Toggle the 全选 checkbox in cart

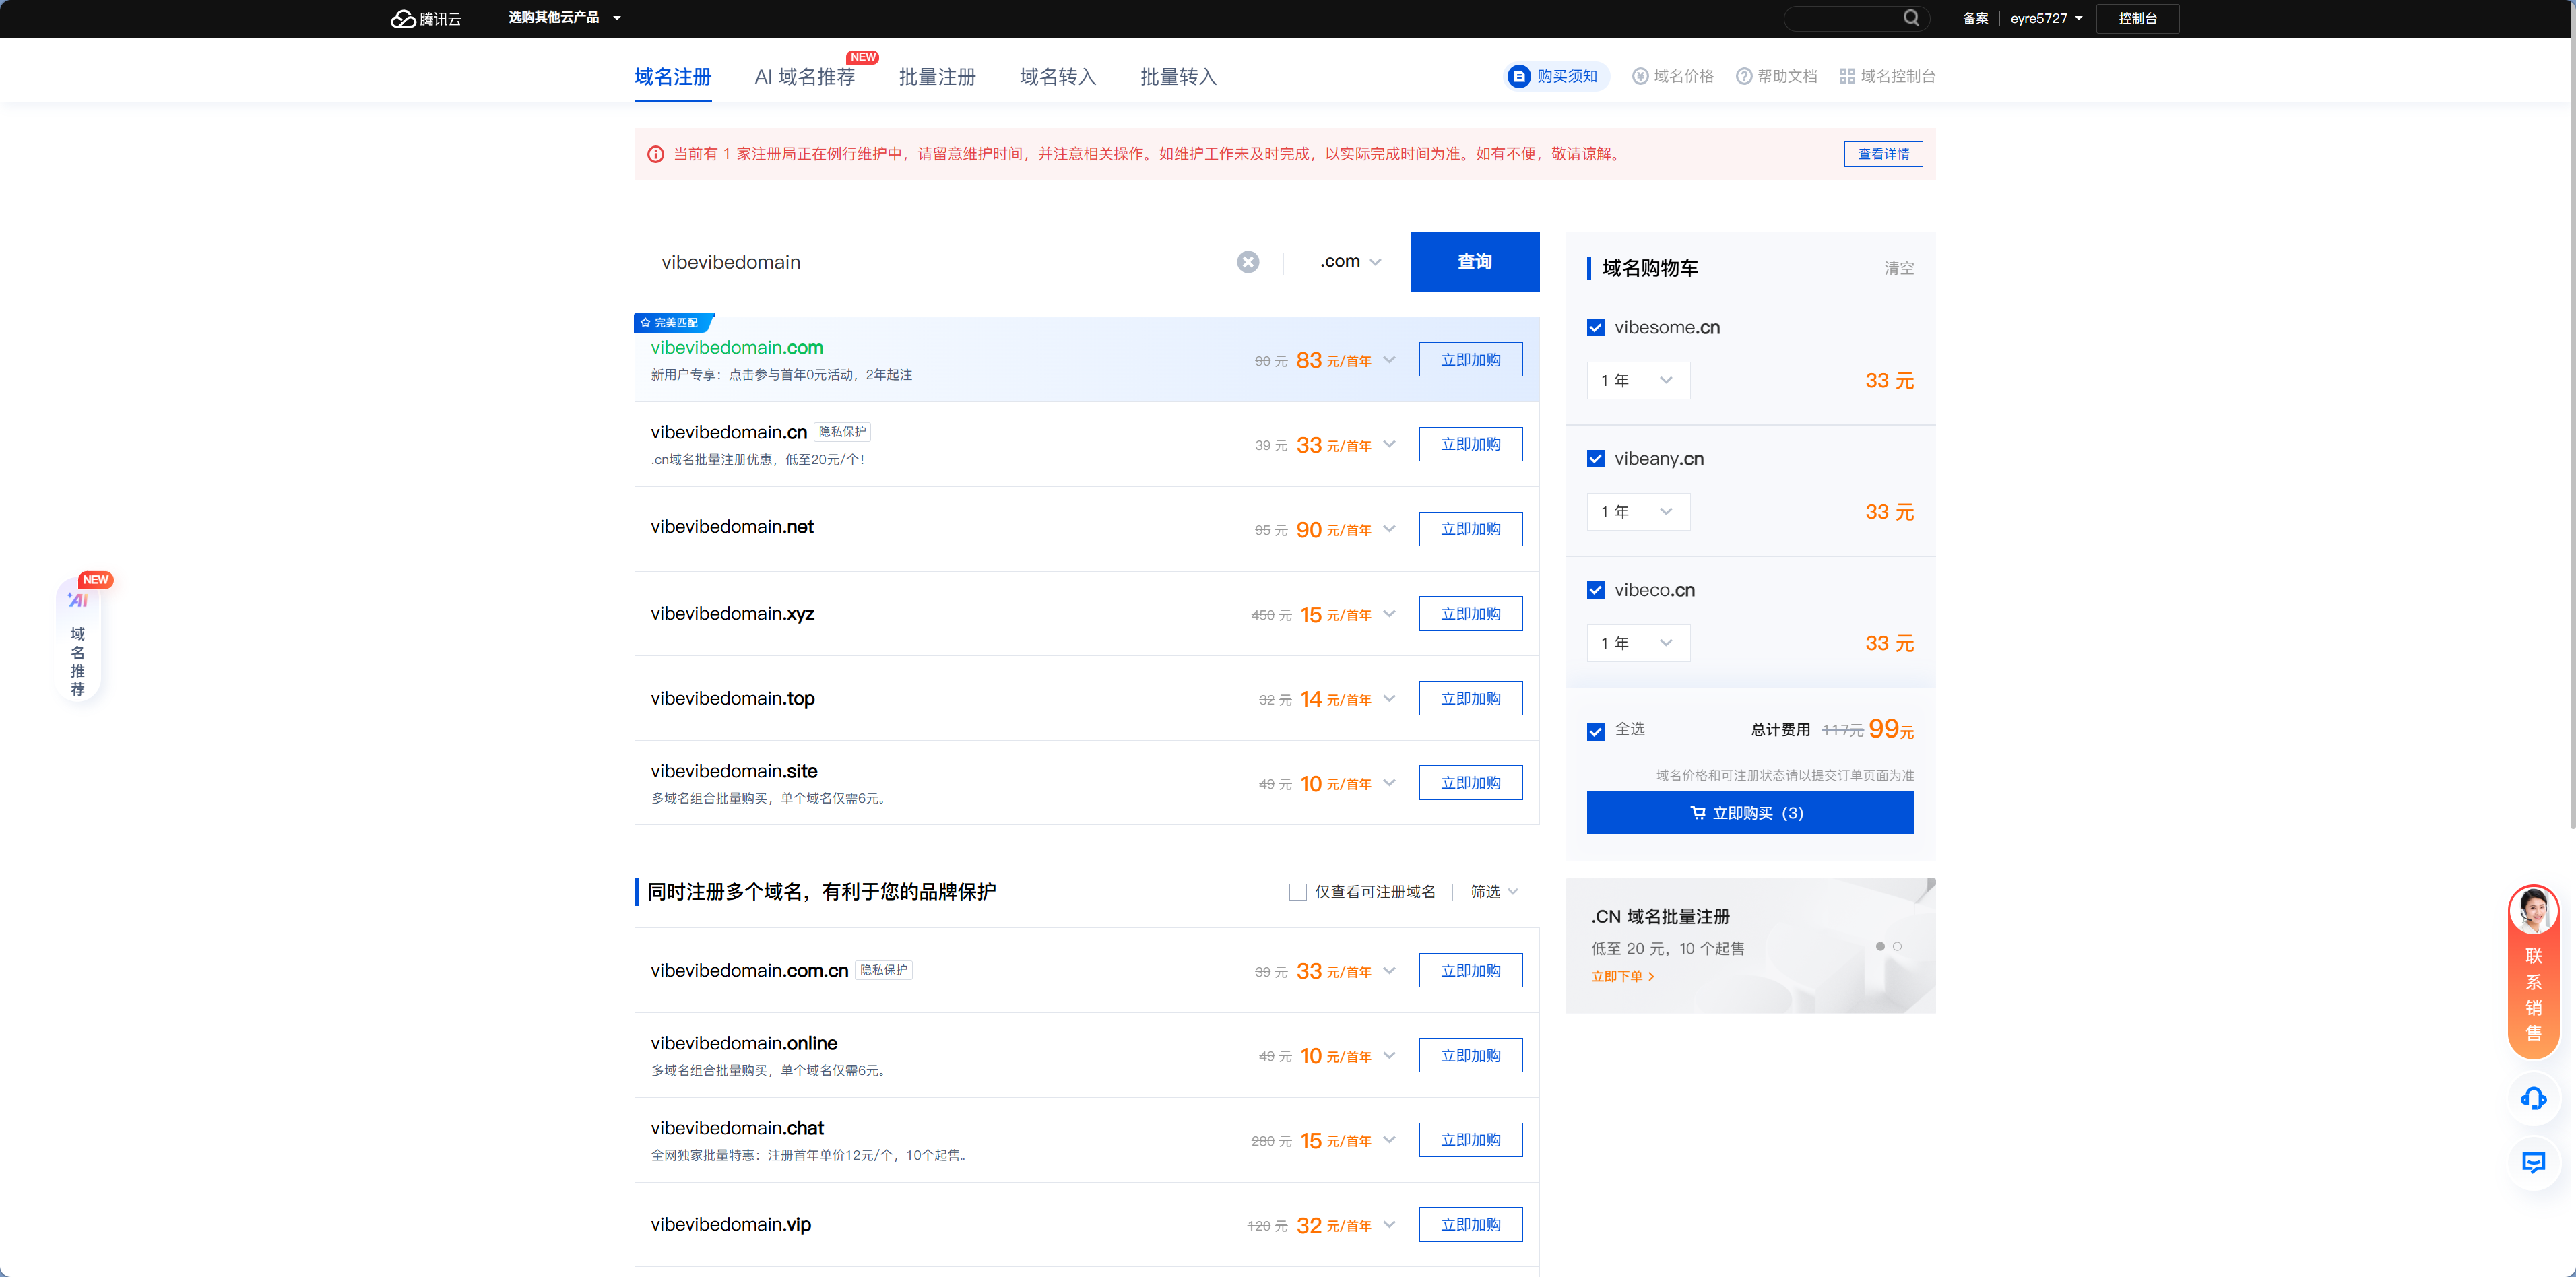tap(1596, 731)
